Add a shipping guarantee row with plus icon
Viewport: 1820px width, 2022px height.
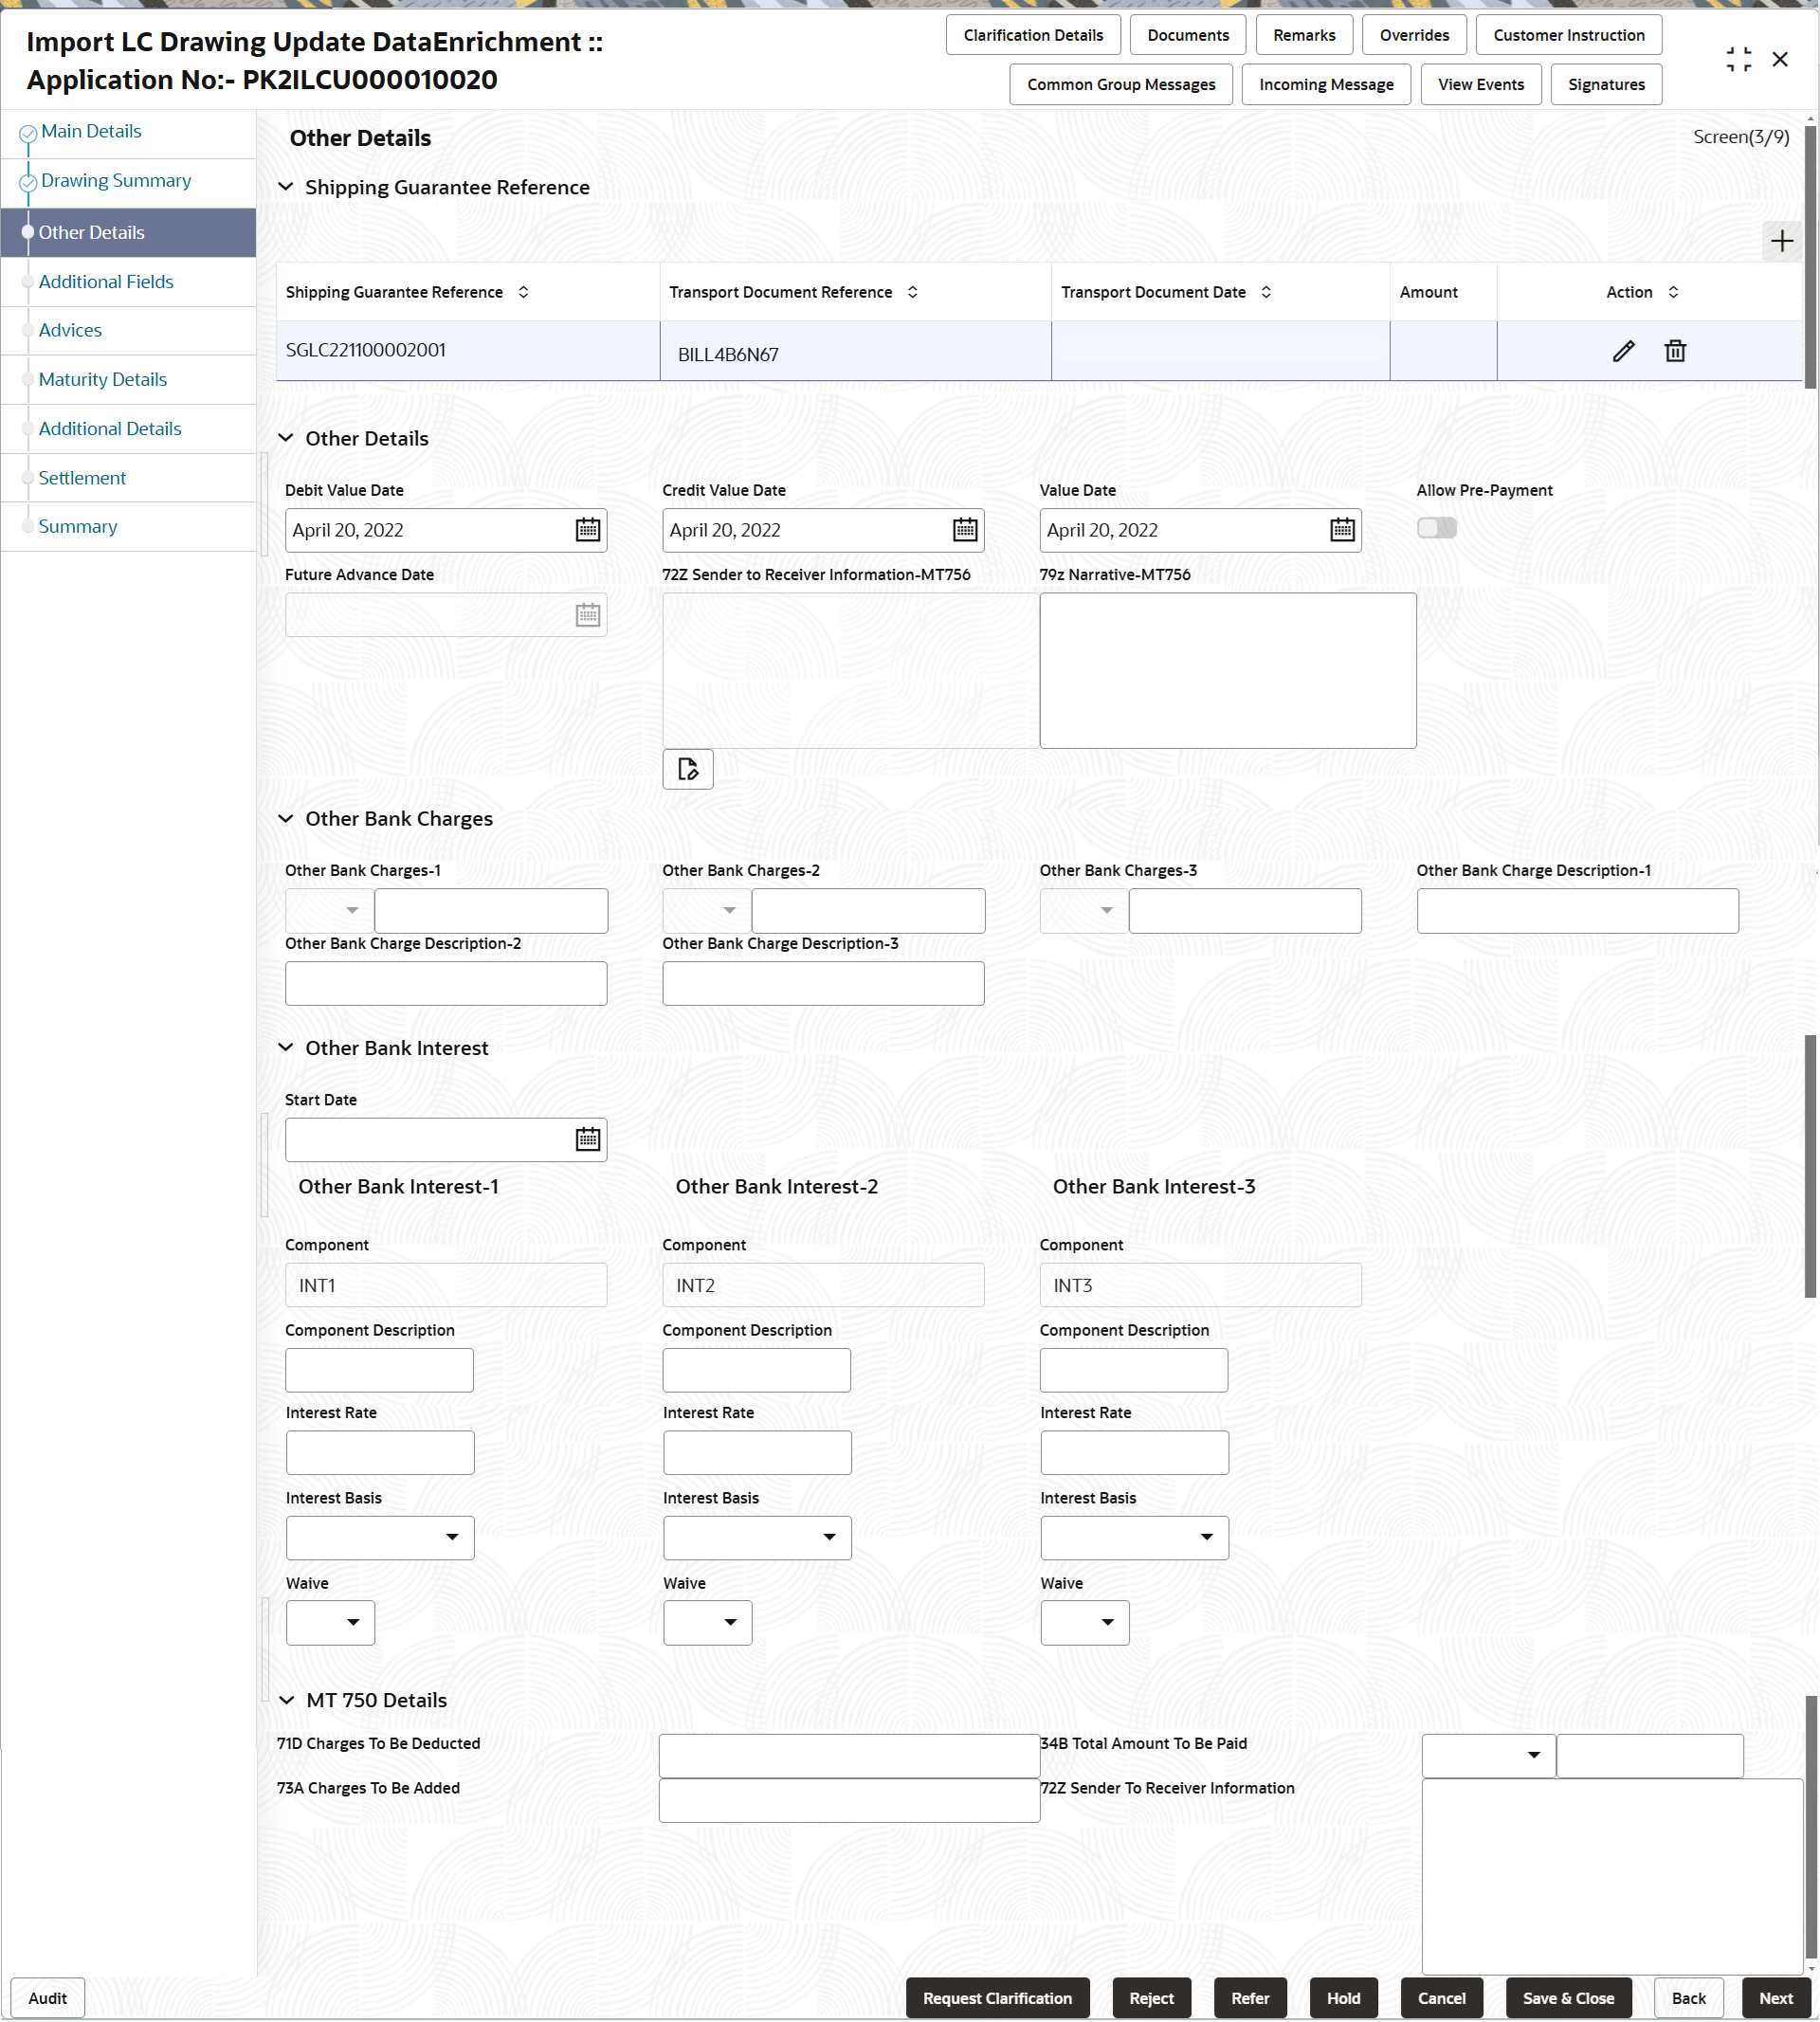click(x=1781, y=241)
